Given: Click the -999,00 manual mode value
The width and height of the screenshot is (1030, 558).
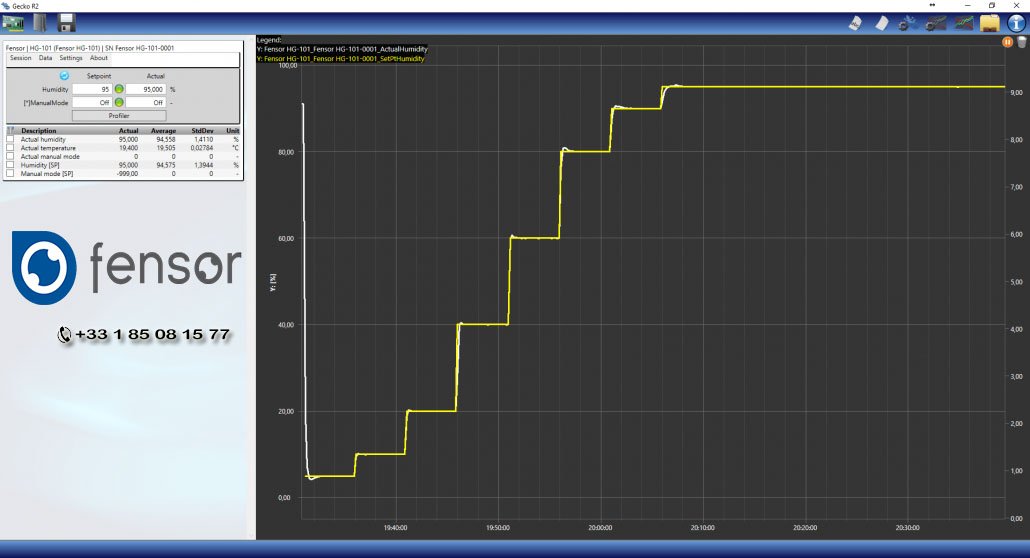Looking at the screenshot, I should 127,174.
